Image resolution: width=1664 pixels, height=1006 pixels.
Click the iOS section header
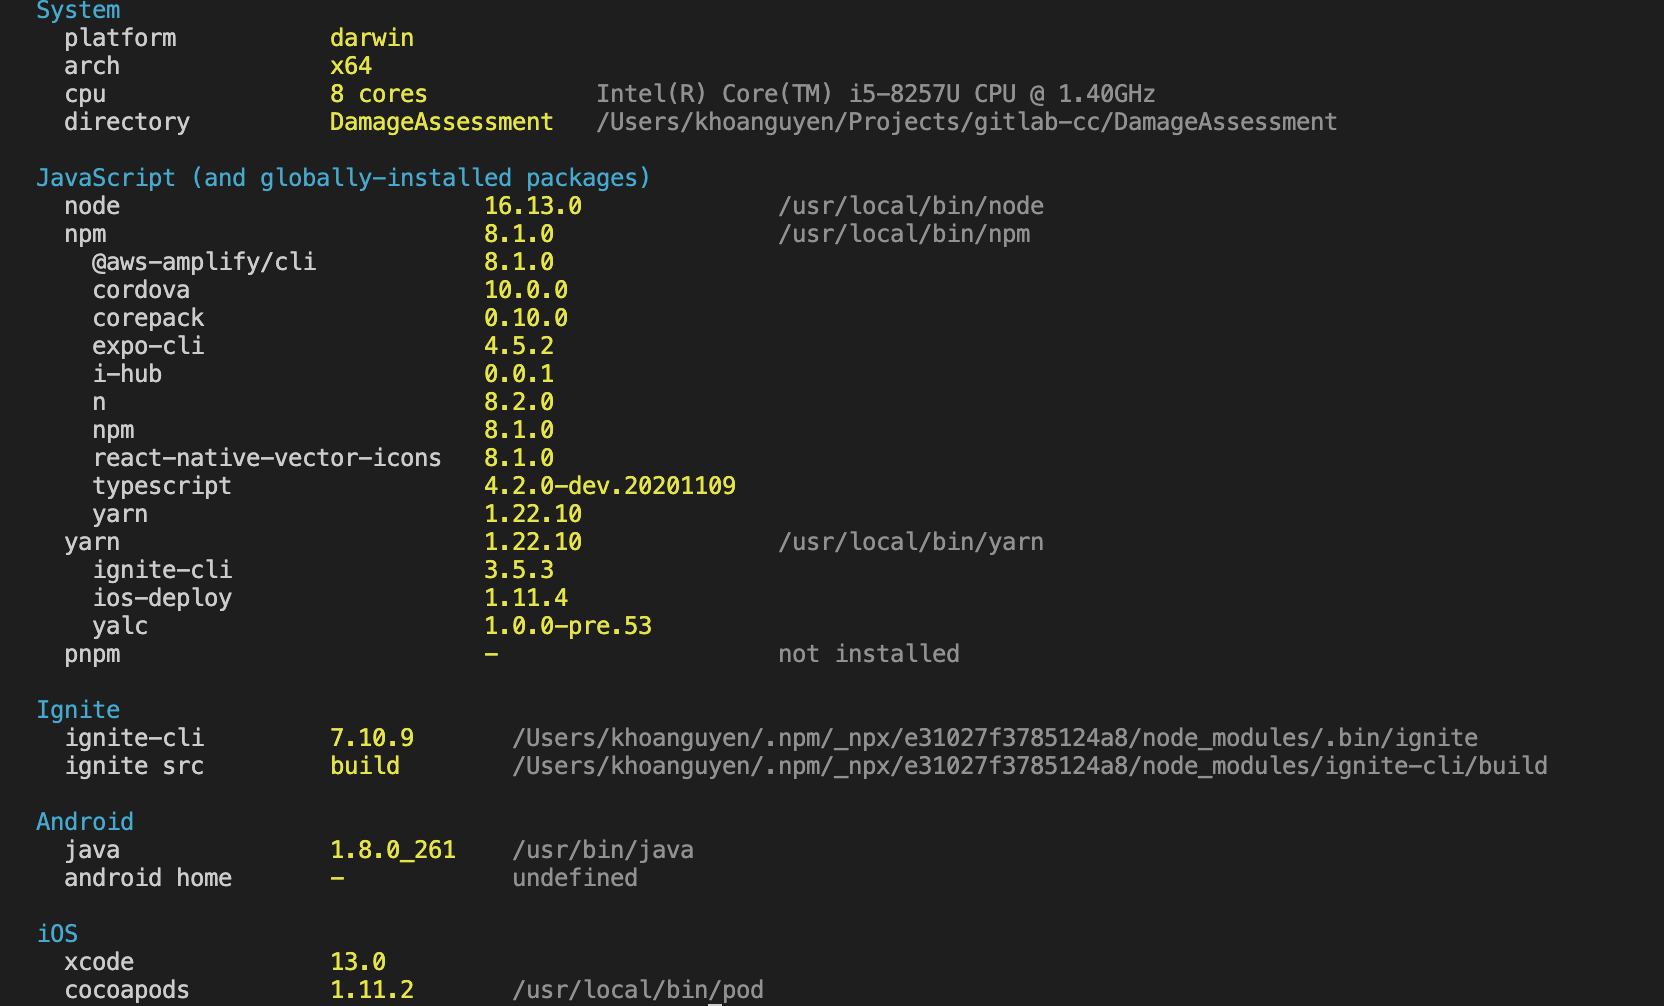(56, 933)
